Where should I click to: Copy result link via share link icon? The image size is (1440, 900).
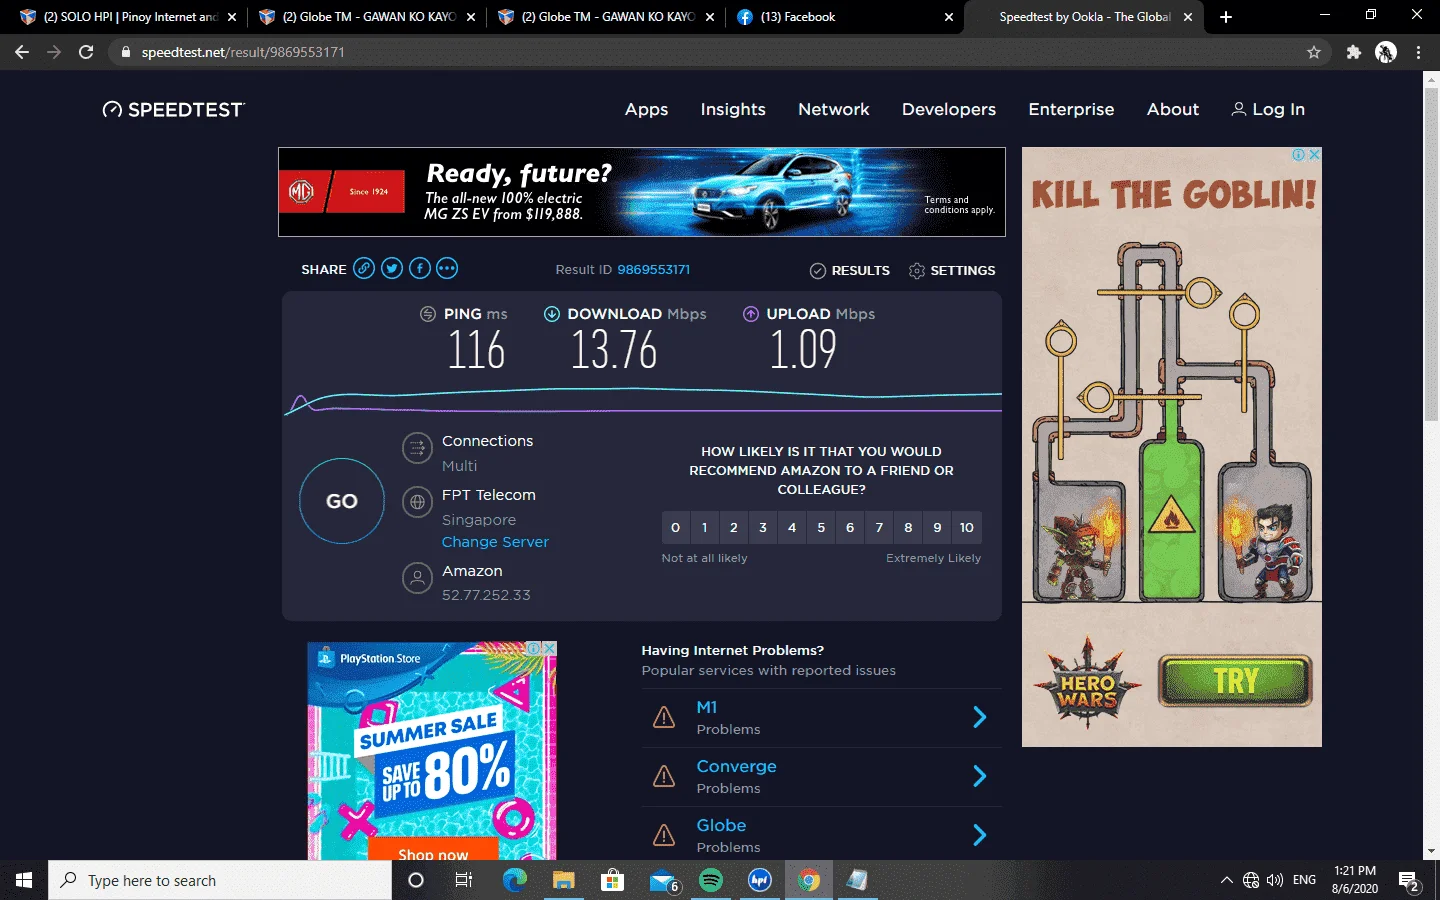pos(364,268)
